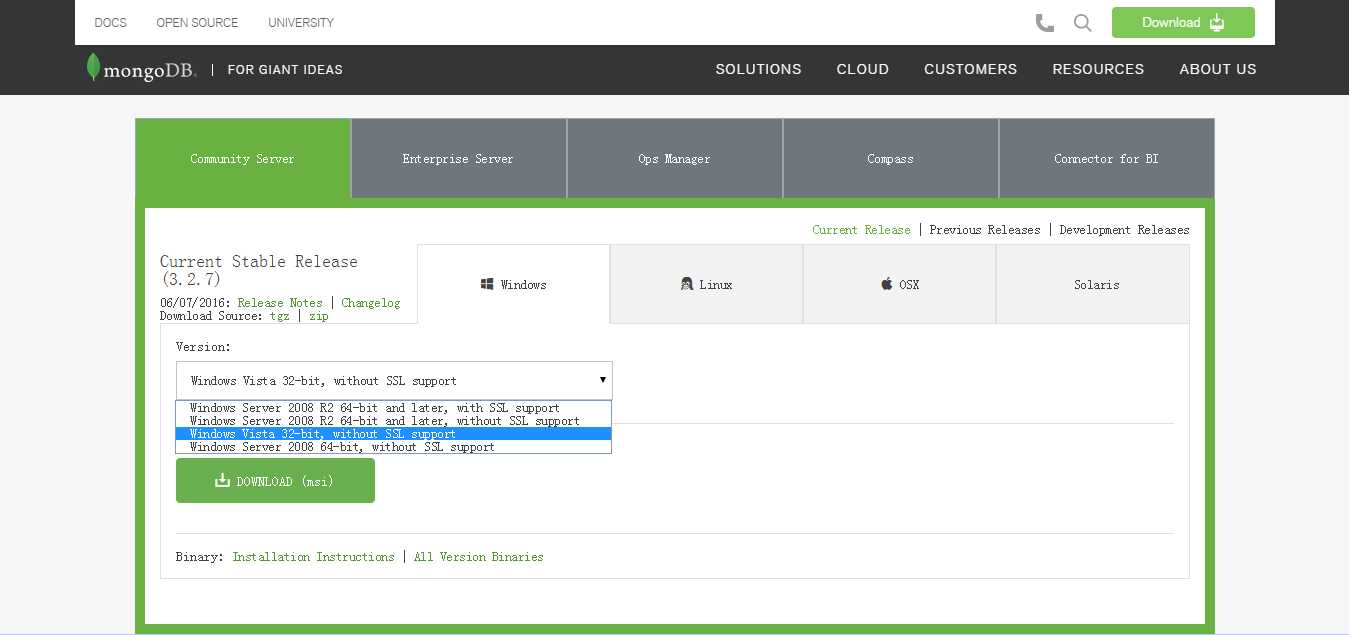Viewport: 1349px width, 635px height.
Task: Click the Apple OSX icon
Action: (886, 285)
